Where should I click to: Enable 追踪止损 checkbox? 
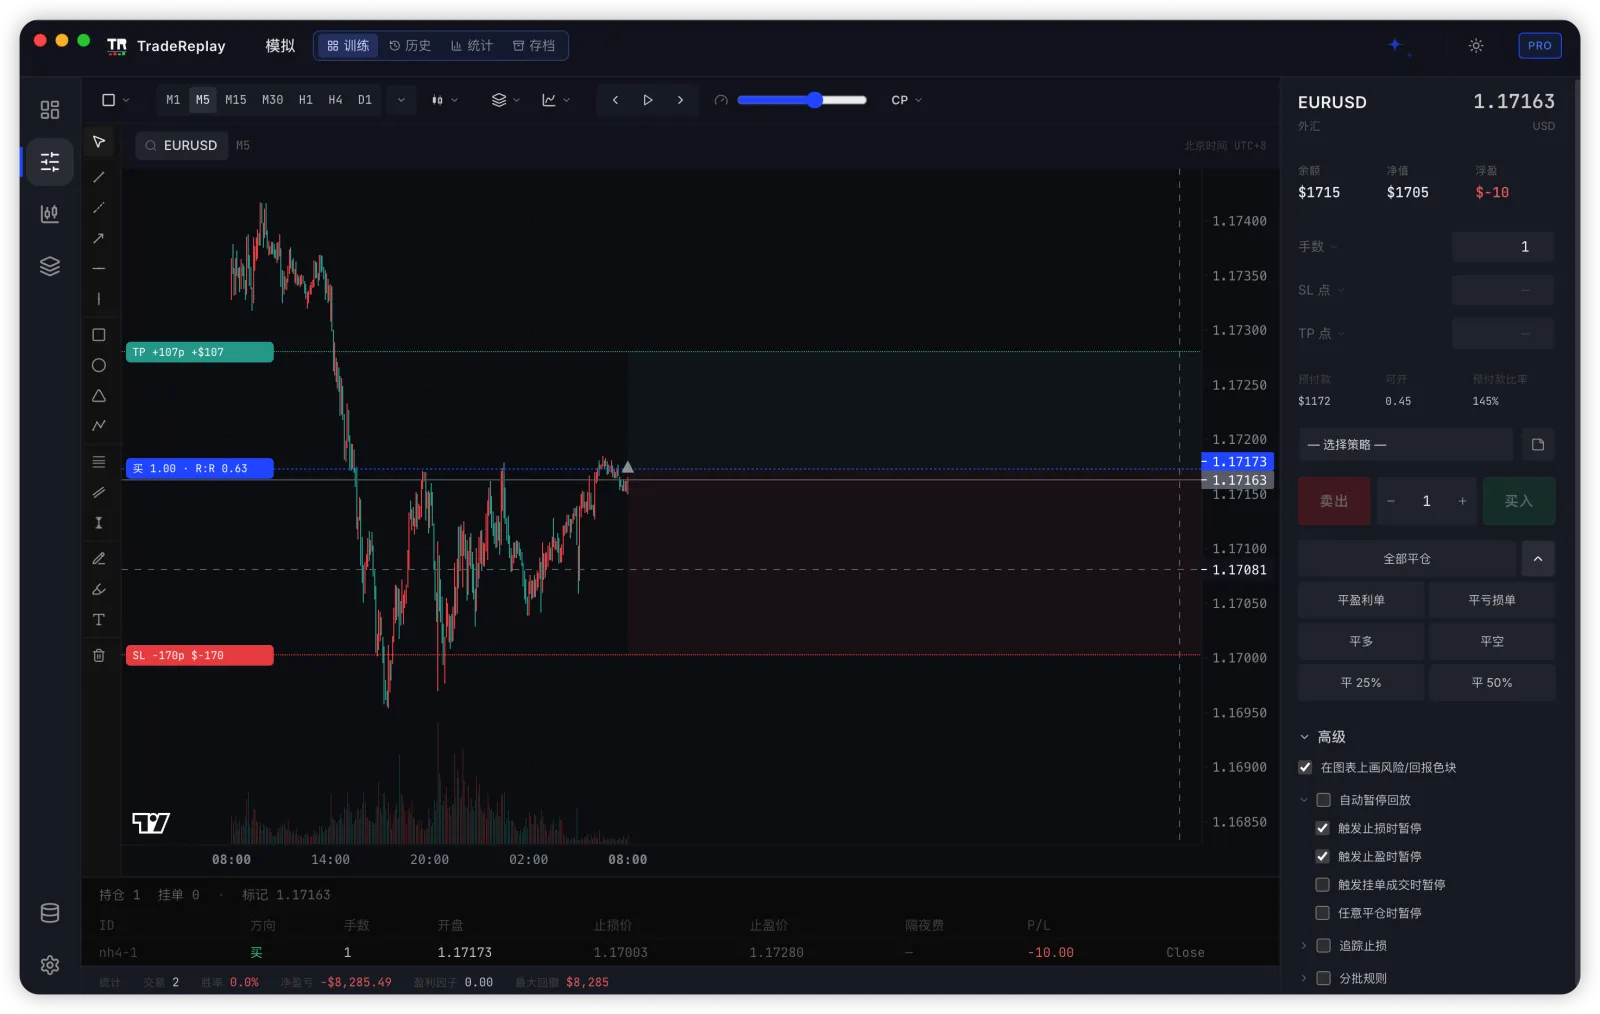click(1323, 945)
